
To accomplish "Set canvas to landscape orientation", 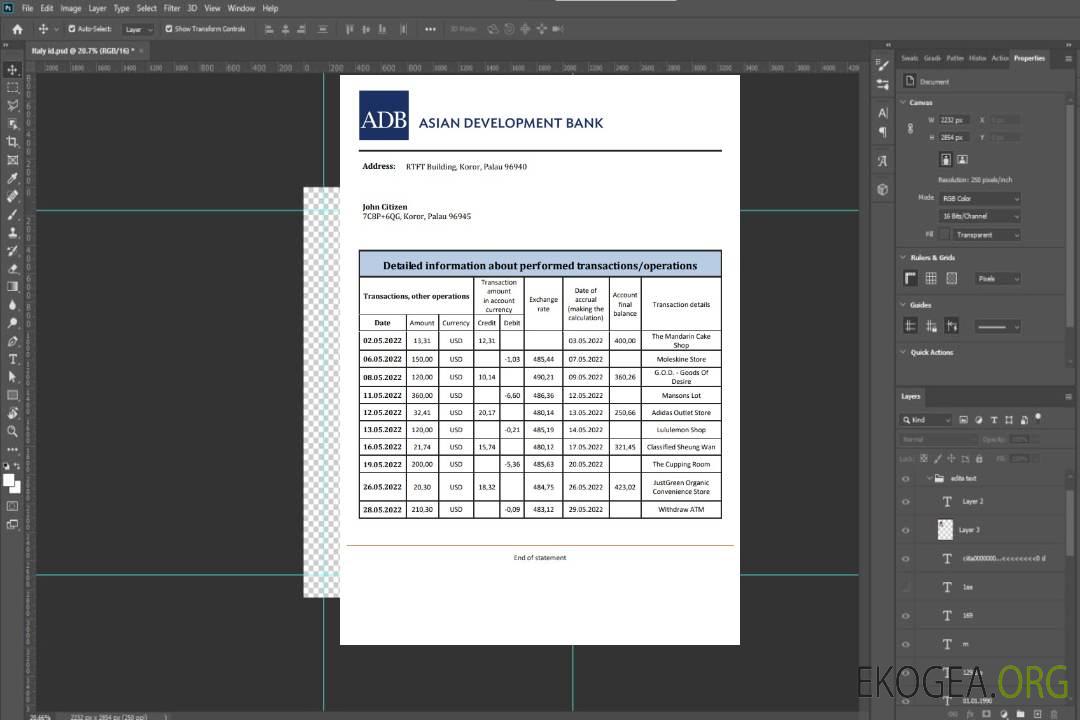I will 962,159.
